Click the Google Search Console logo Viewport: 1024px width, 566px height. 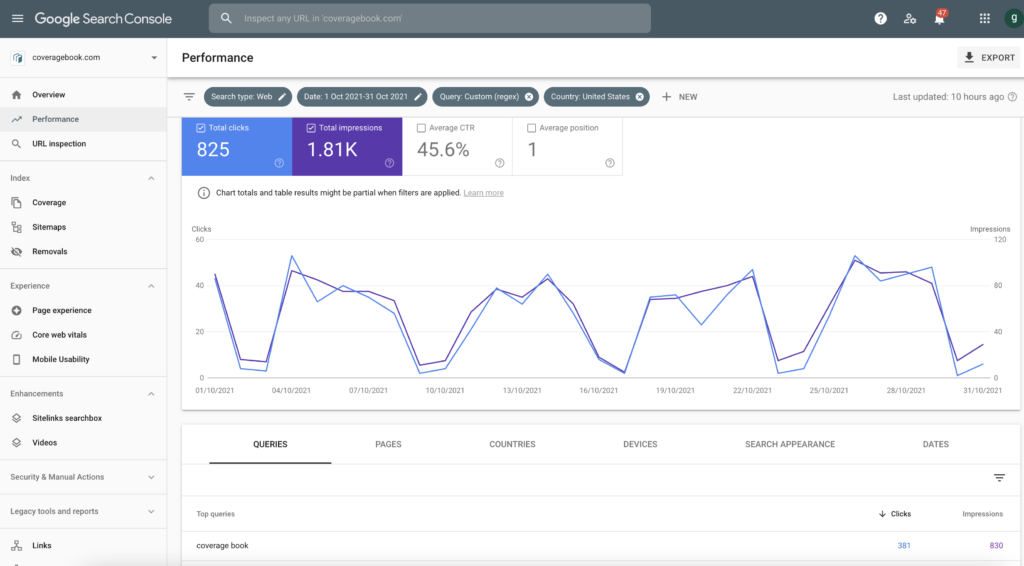click(103, 19)
